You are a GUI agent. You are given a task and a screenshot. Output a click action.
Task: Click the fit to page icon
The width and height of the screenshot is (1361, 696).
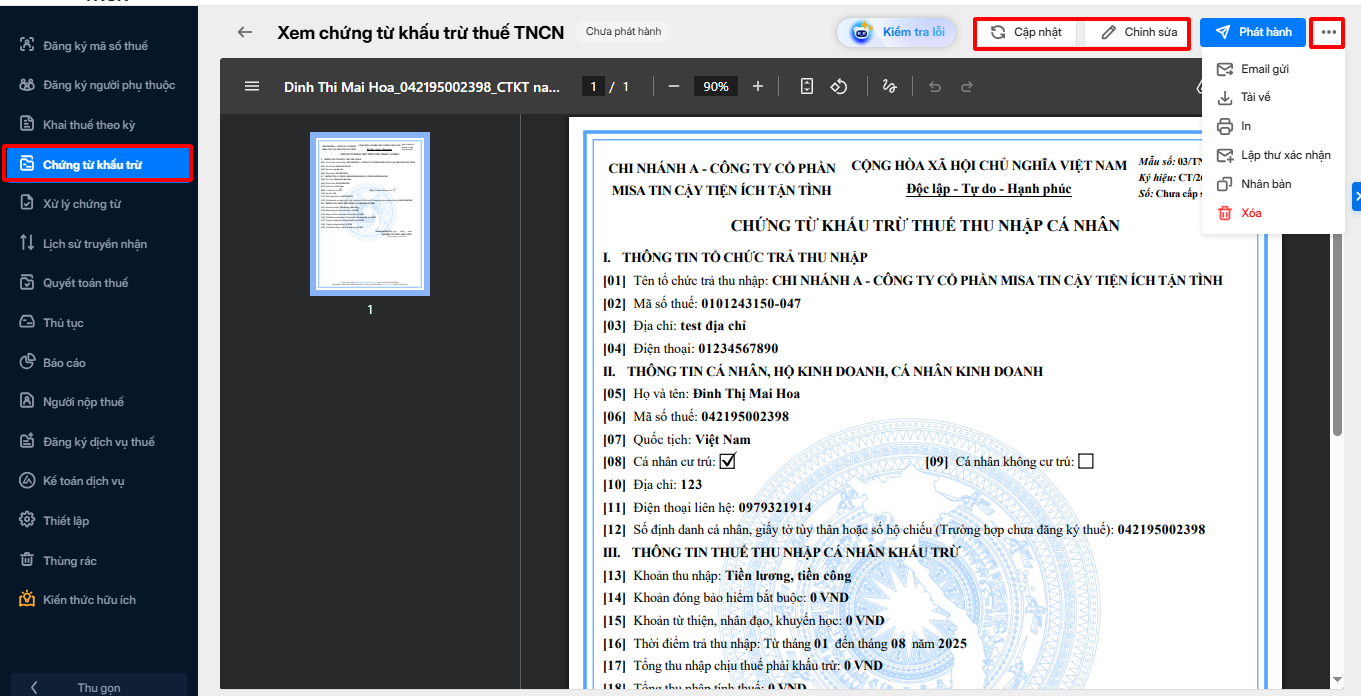tap(807, 87)
